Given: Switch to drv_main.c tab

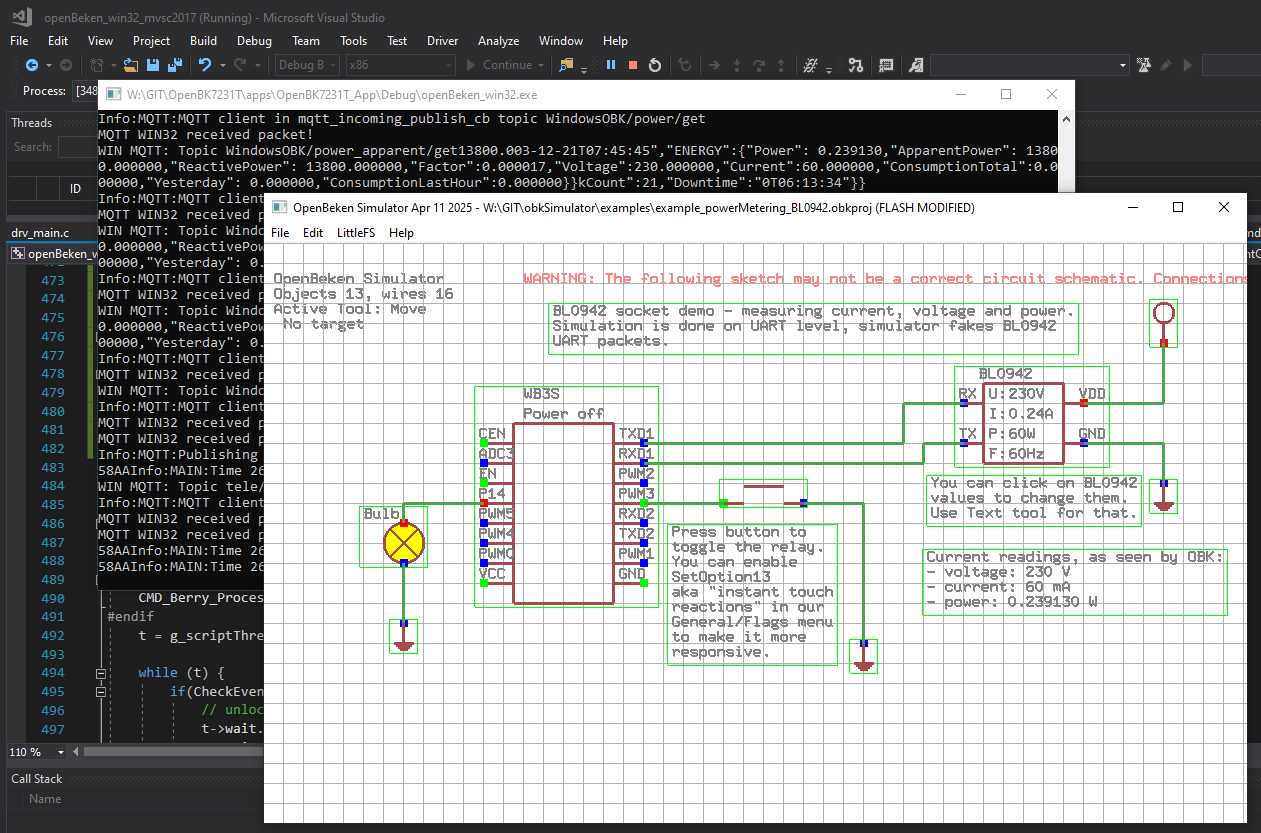Looking at the screenshot, I should click(40, 232).
